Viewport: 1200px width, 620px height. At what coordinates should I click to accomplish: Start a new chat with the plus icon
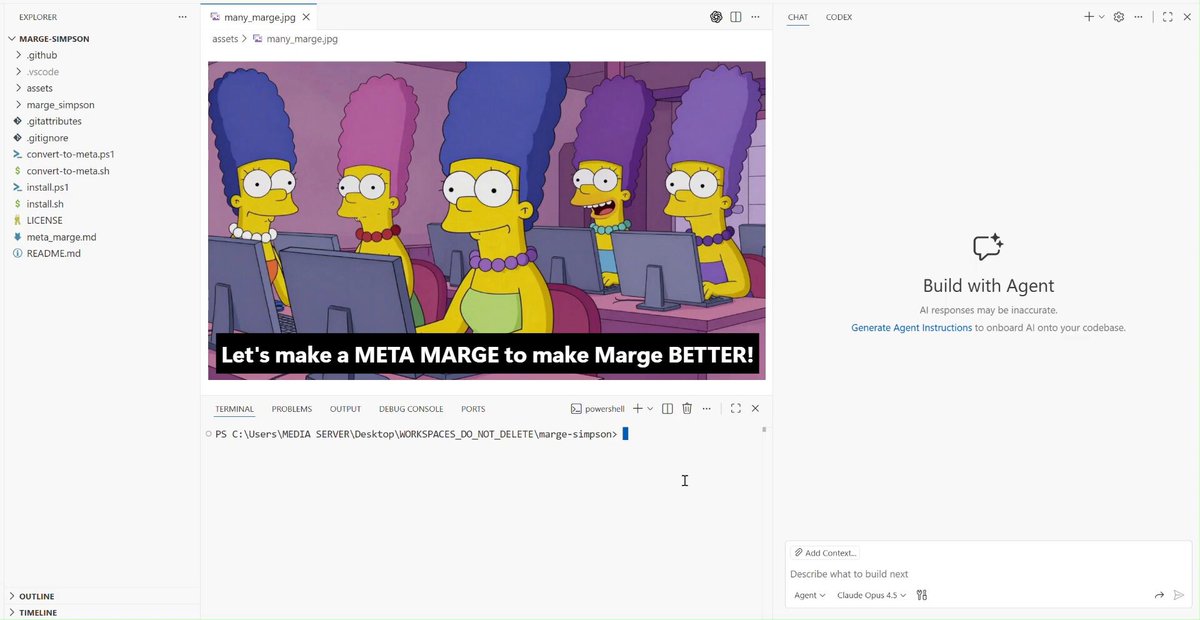[x=1089, y=17]
